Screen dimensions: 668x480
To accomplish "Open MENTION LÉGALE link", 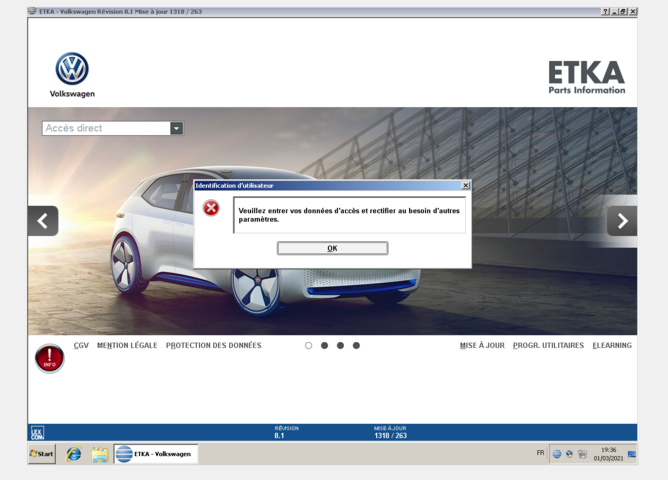I will 127,345.
